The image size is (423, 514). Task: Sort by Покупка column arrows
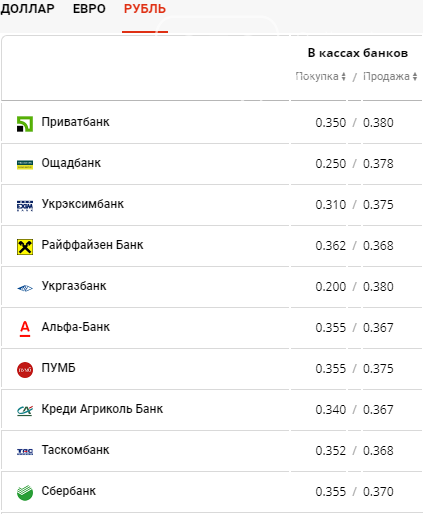[x=343, y=77]
